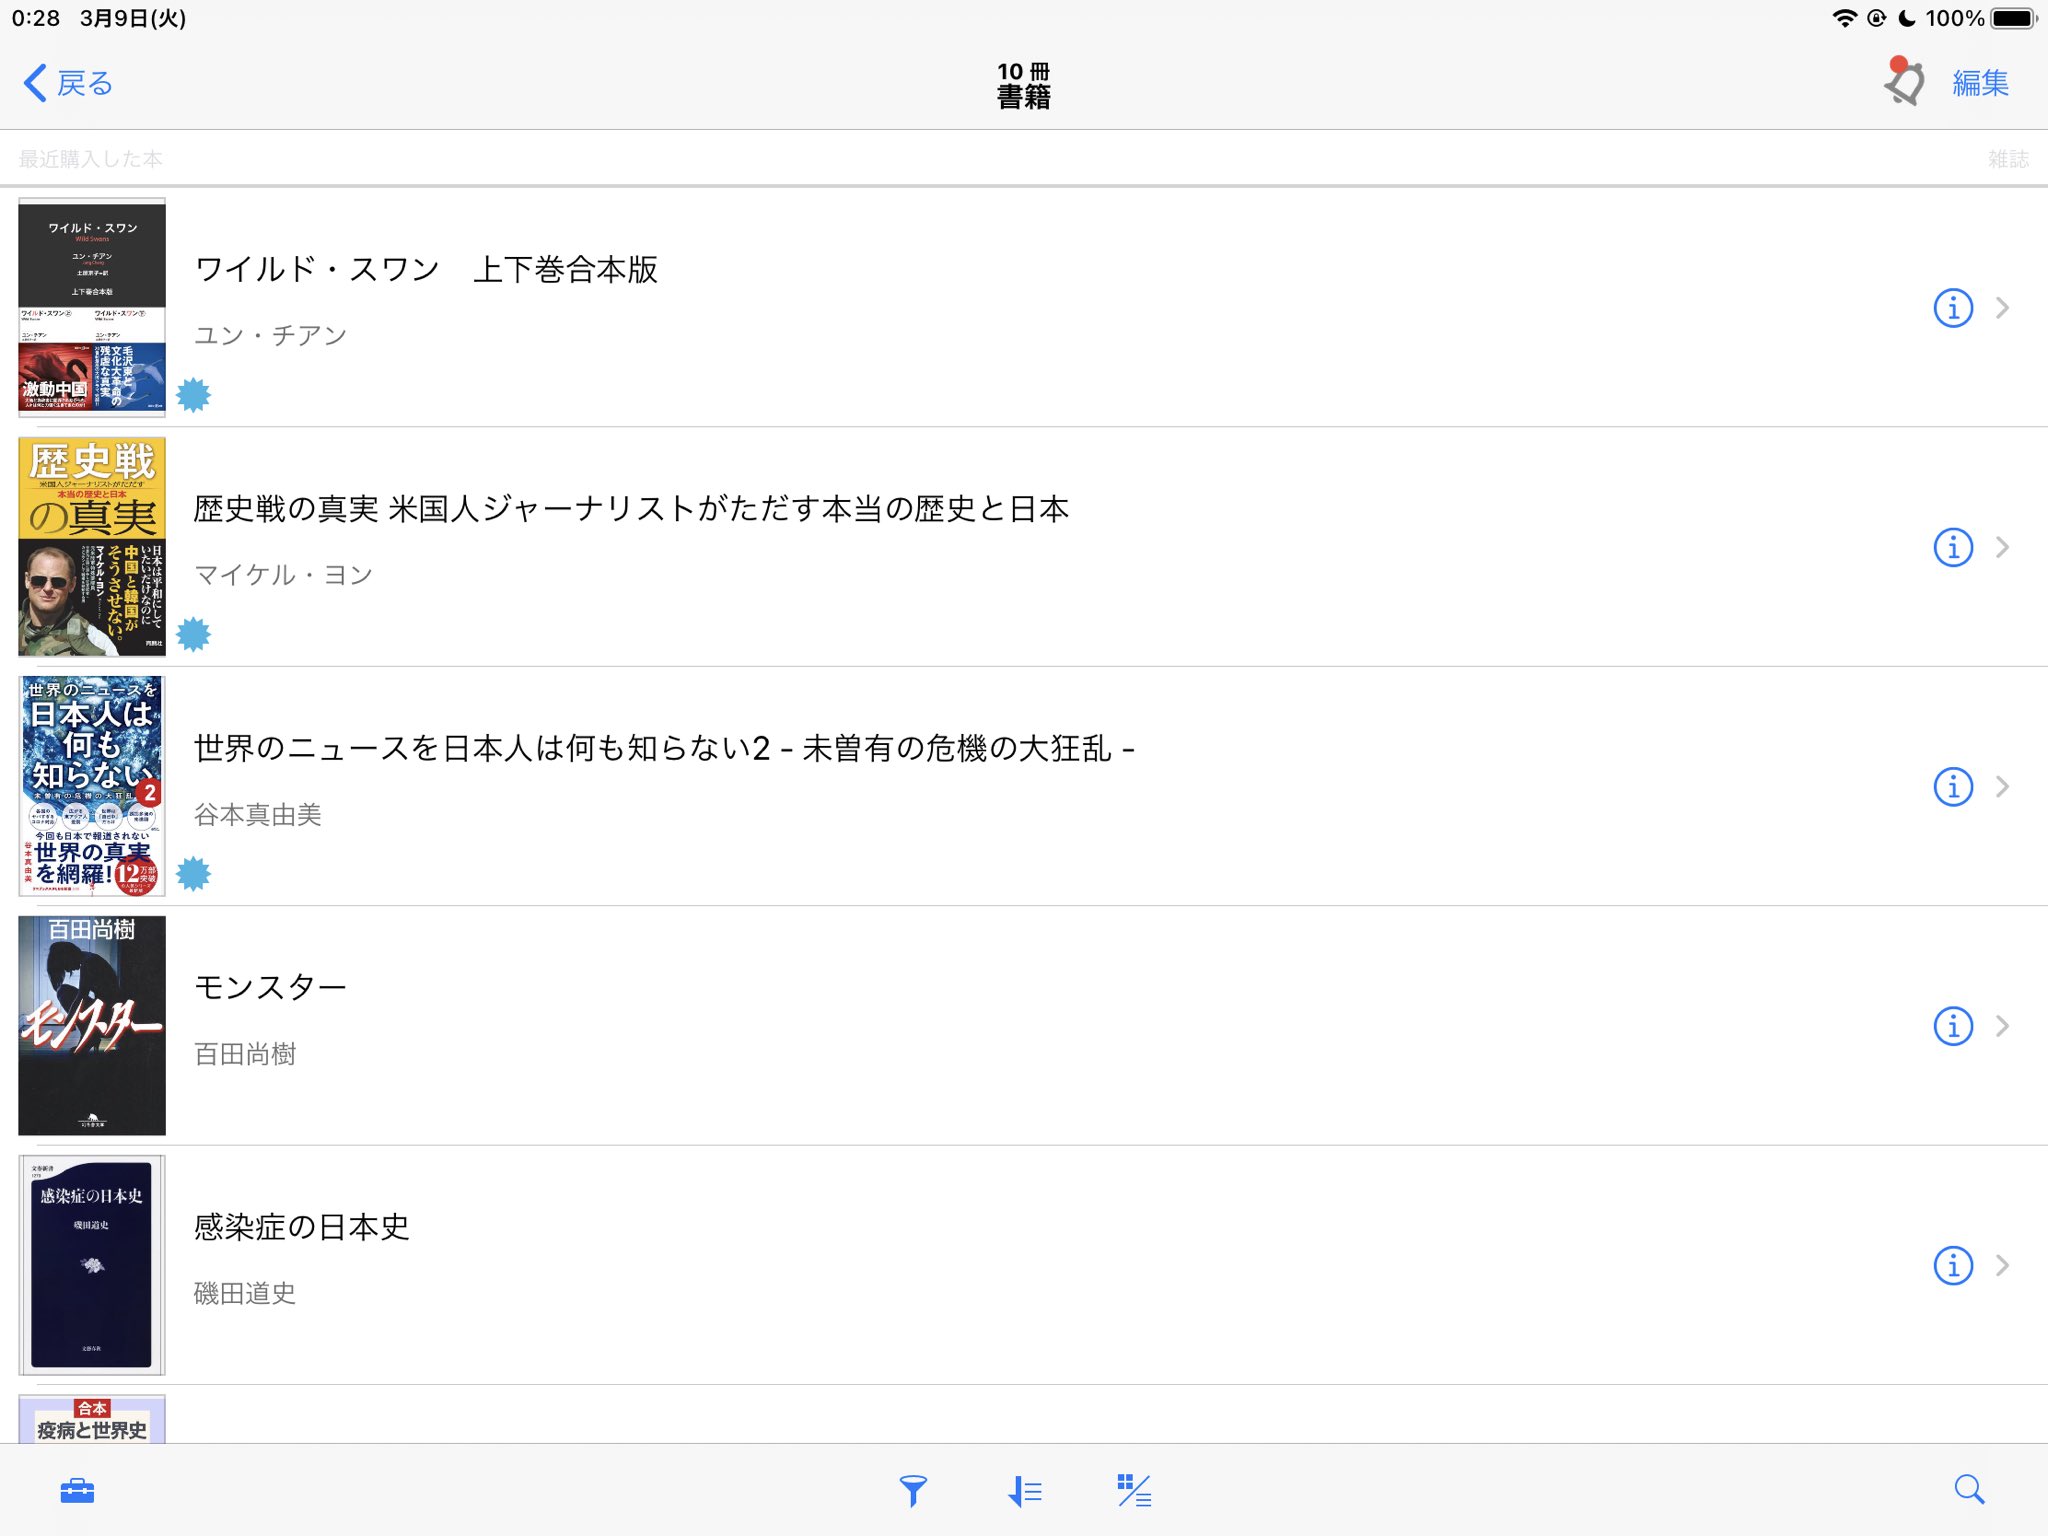Select author 百田尚樹 under モンスター
Screen dimensions: 2048x1536
click(x=245, y=1054)
